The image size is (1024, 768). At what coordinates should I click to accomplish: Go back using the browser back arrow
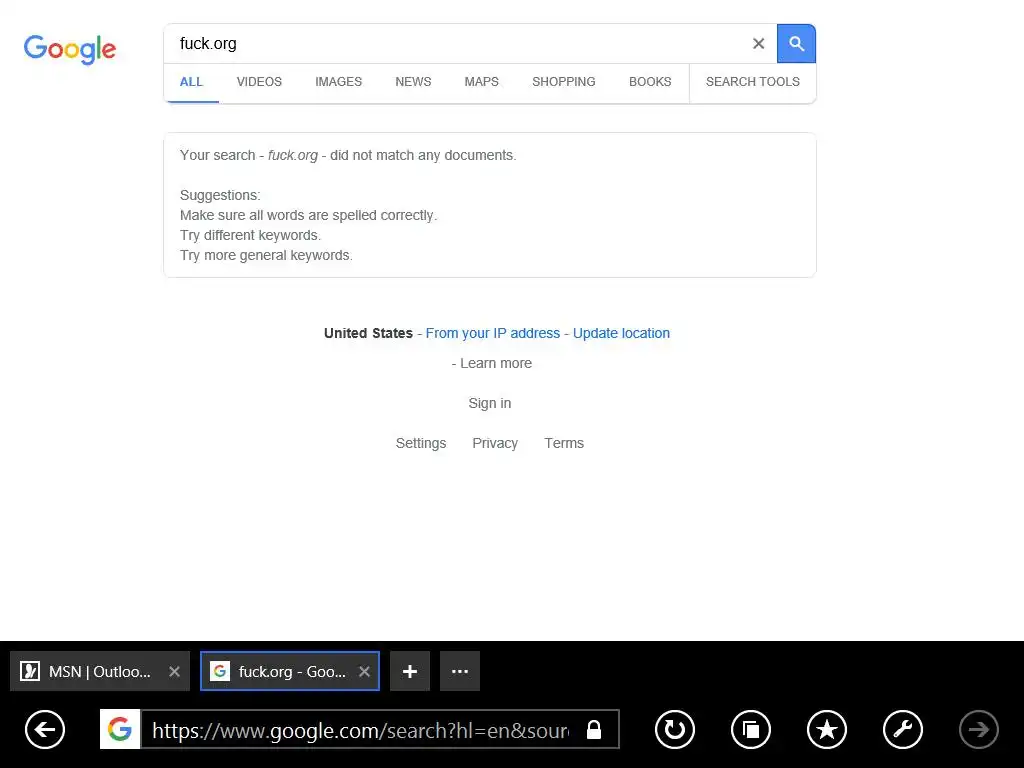coord(45,729)
